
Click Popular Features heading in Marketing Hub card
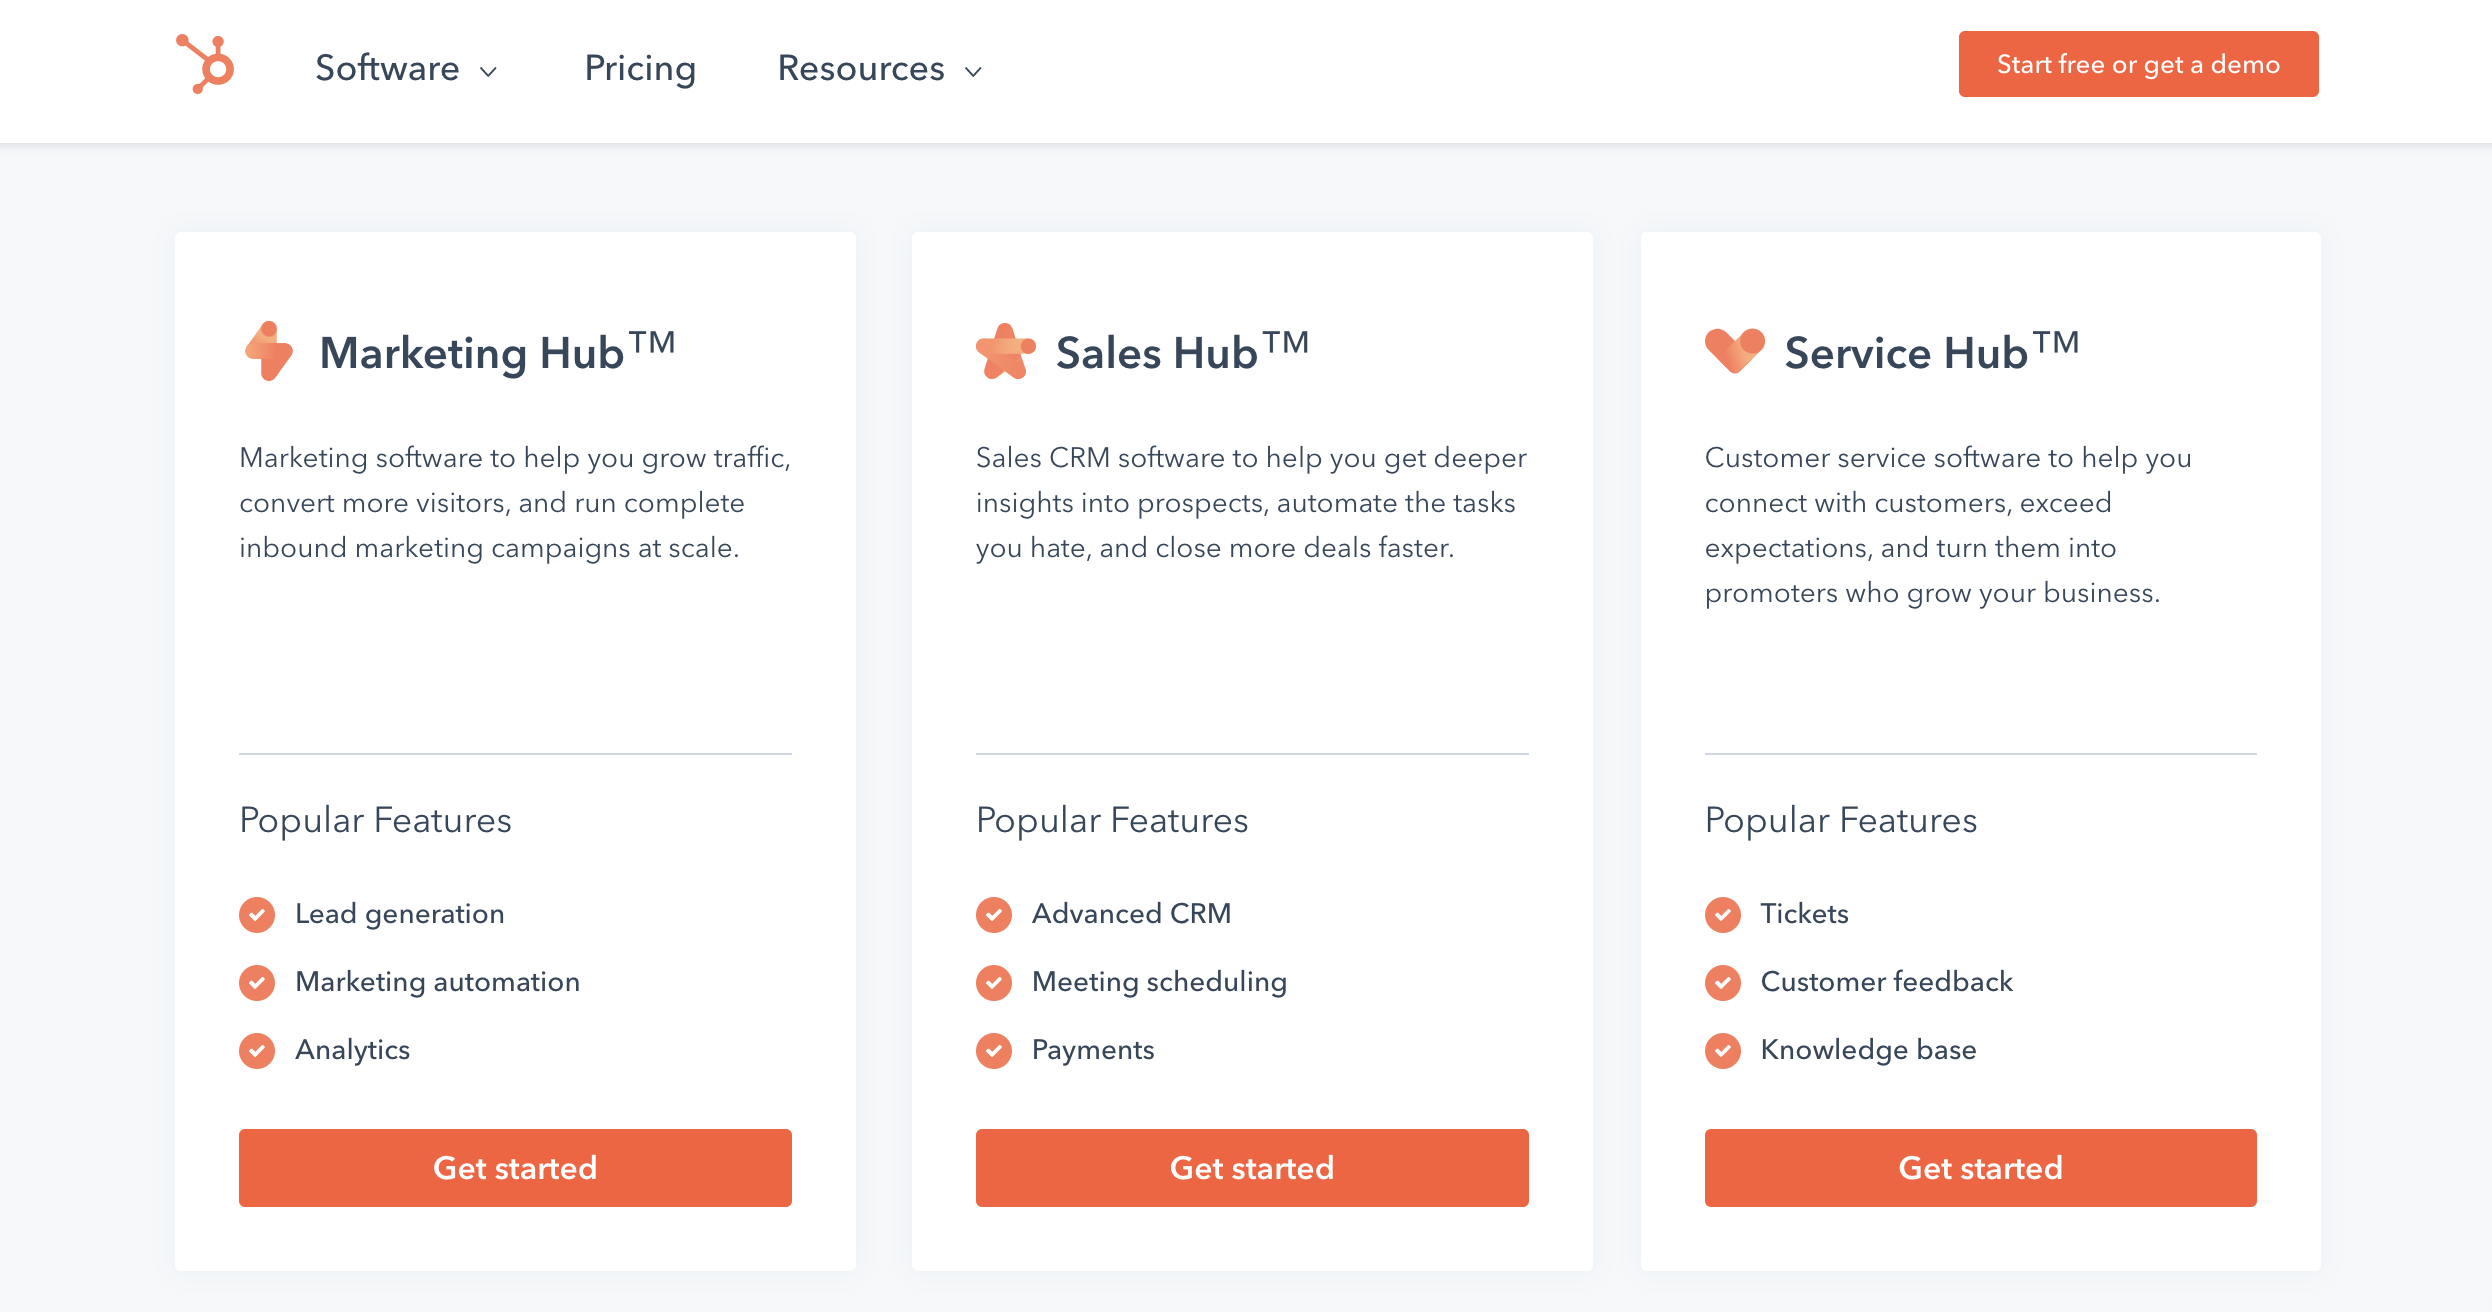point(376,821)
